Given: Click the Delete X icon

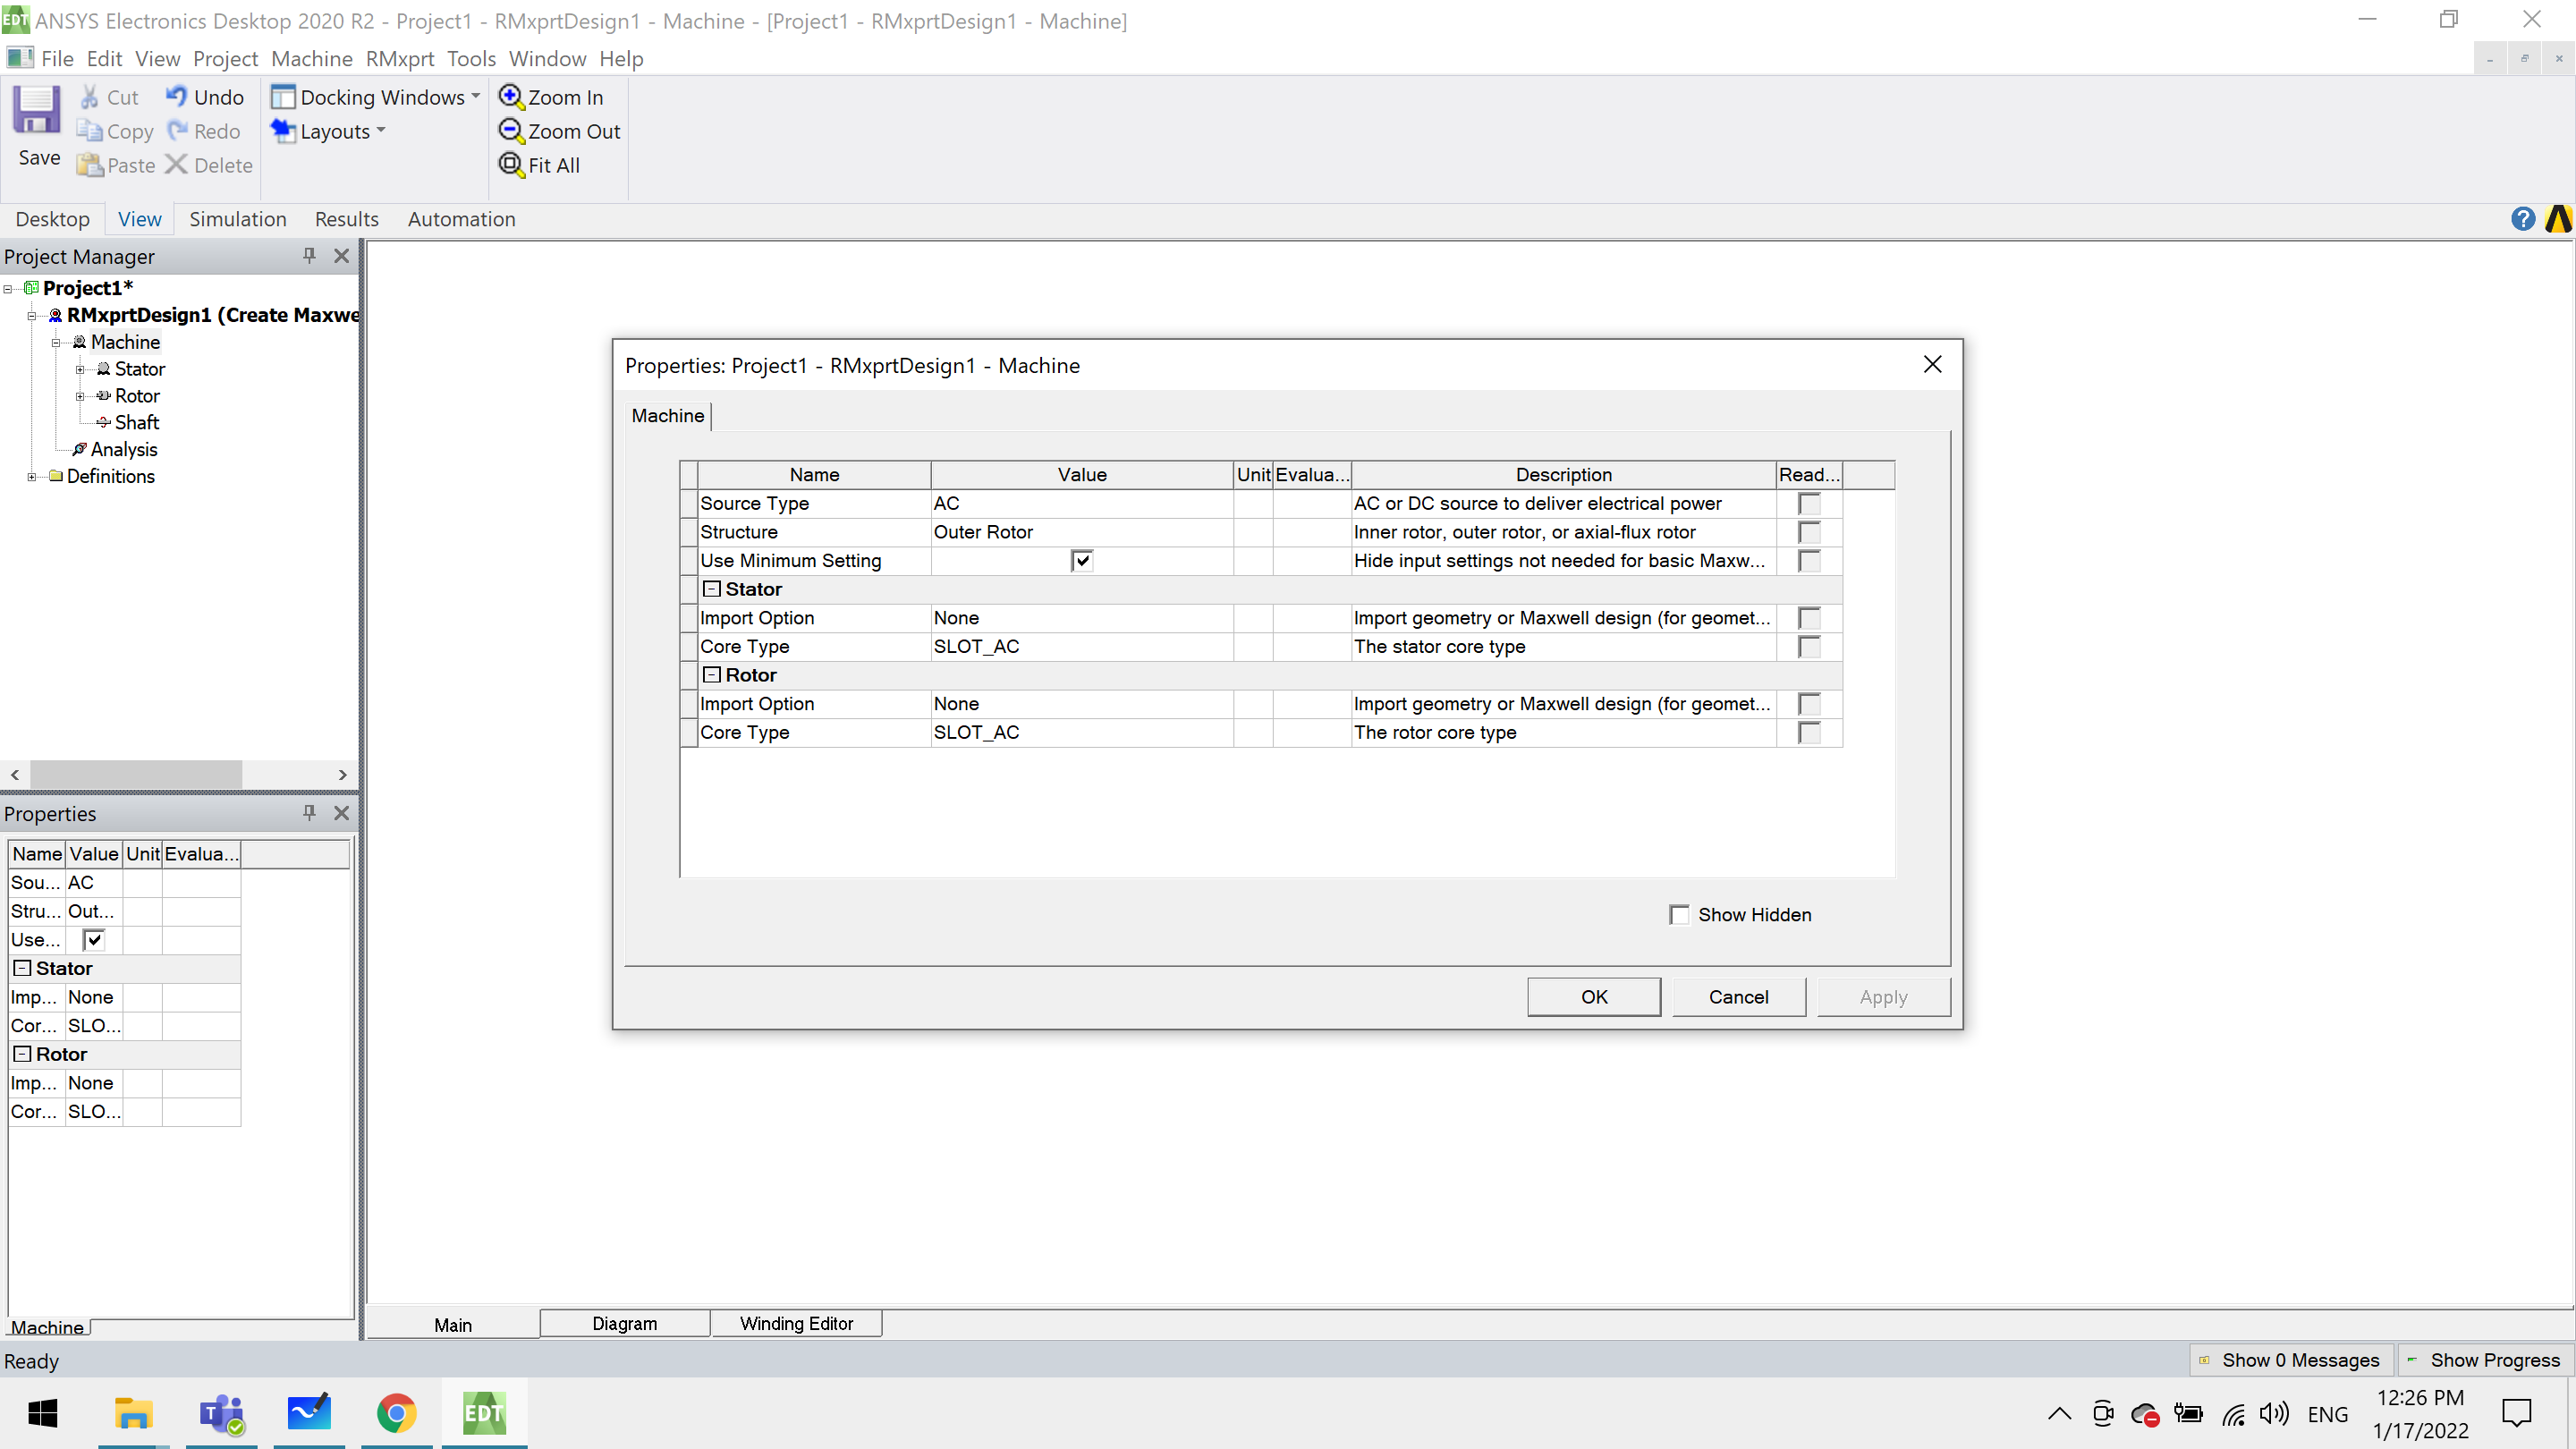Looking at the screenshot, I should pos(176,165).
